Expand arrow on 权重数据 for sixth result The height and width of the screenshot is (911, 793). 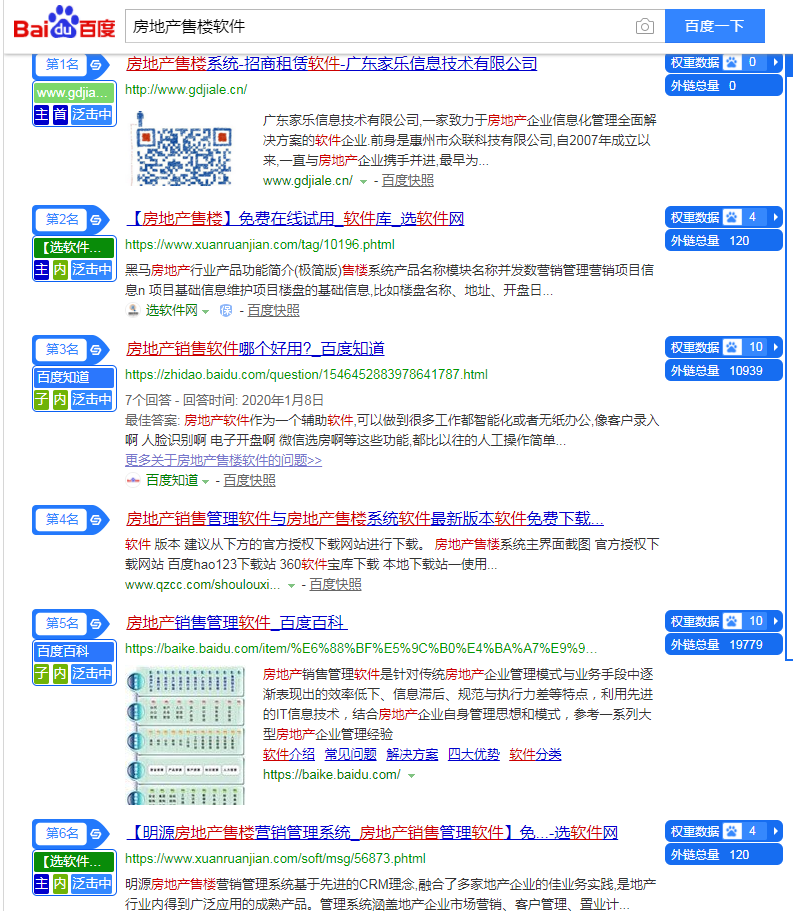[775, 831]
